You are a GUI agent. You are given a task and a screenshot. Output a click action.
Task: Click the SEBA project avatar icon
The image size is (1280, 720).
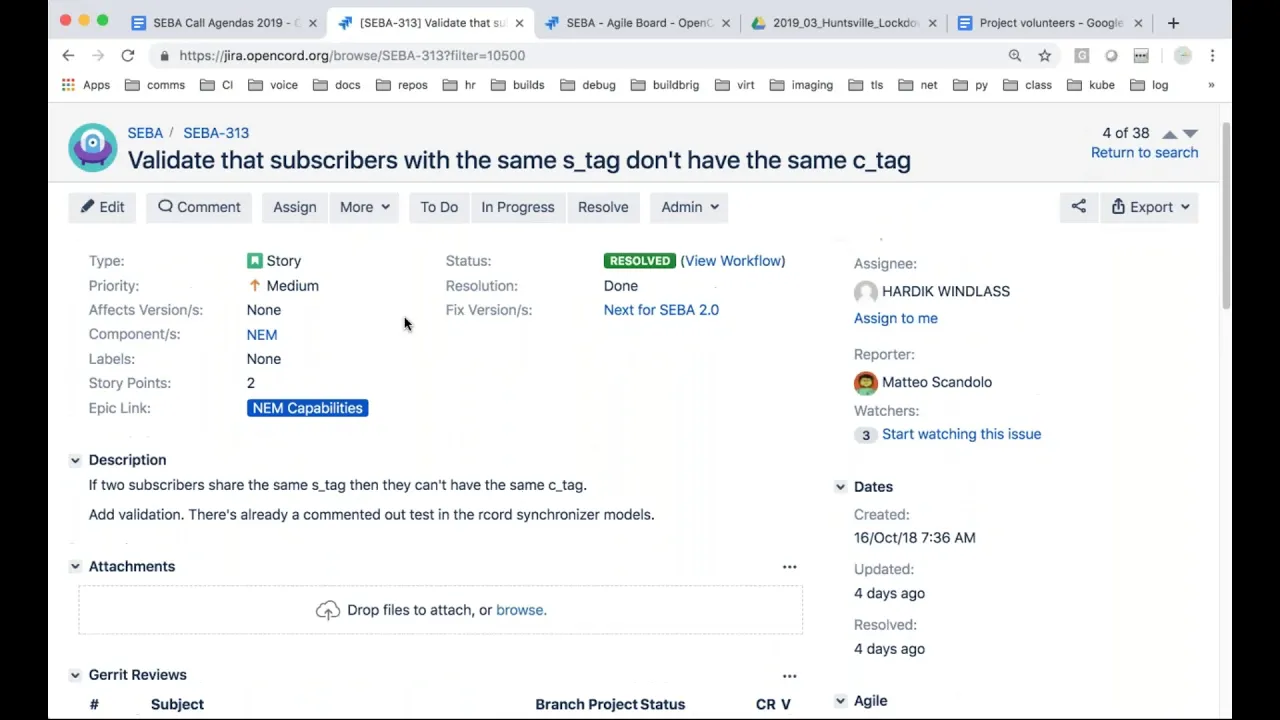coord(92,147)
